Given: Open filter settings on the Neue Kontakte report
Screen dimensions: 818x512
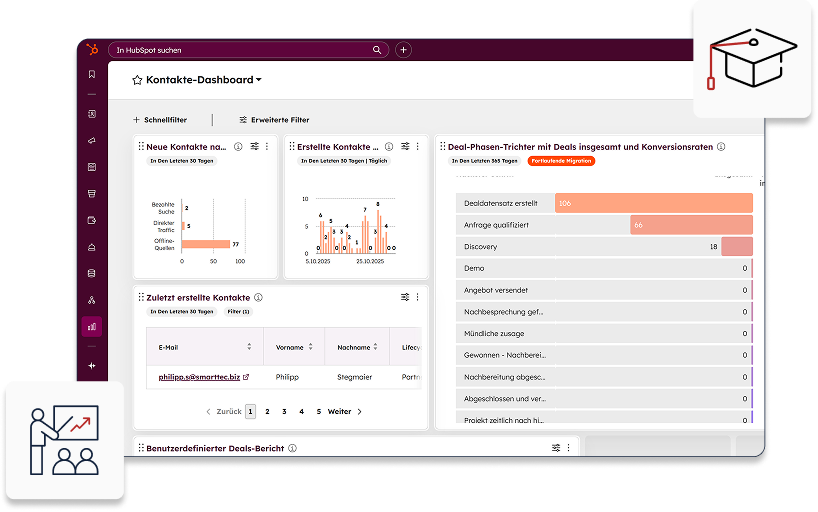Looking at the screenshot, I should pyautogui.click(x=254, y=146).
